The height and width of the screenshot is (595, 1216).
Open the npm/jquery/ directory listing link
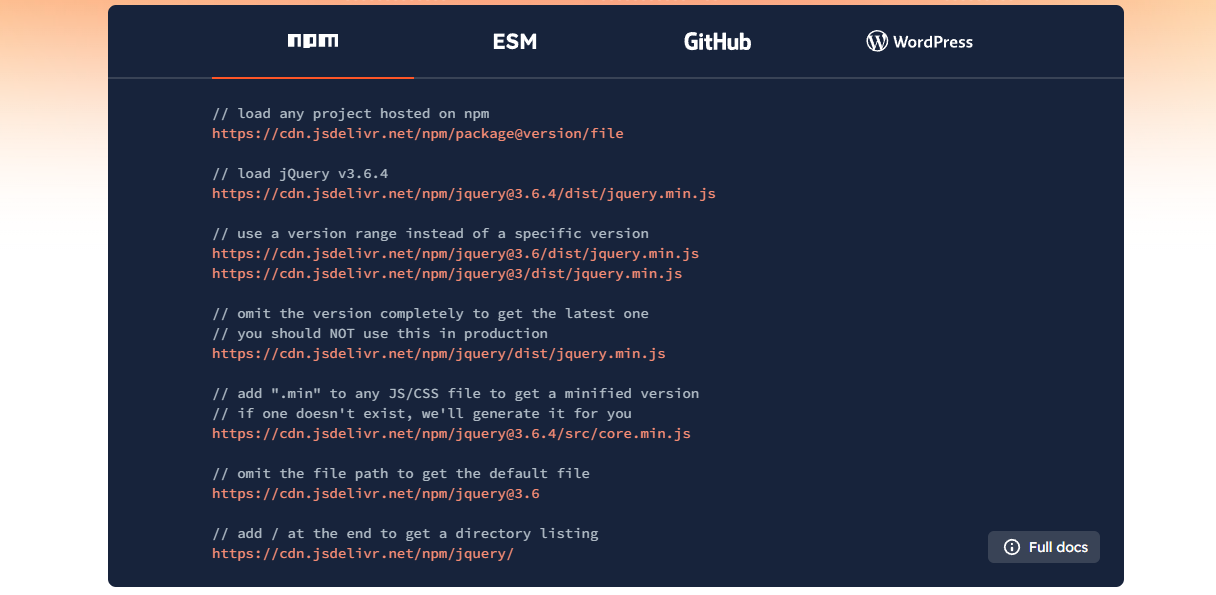(x=363, y=553)
